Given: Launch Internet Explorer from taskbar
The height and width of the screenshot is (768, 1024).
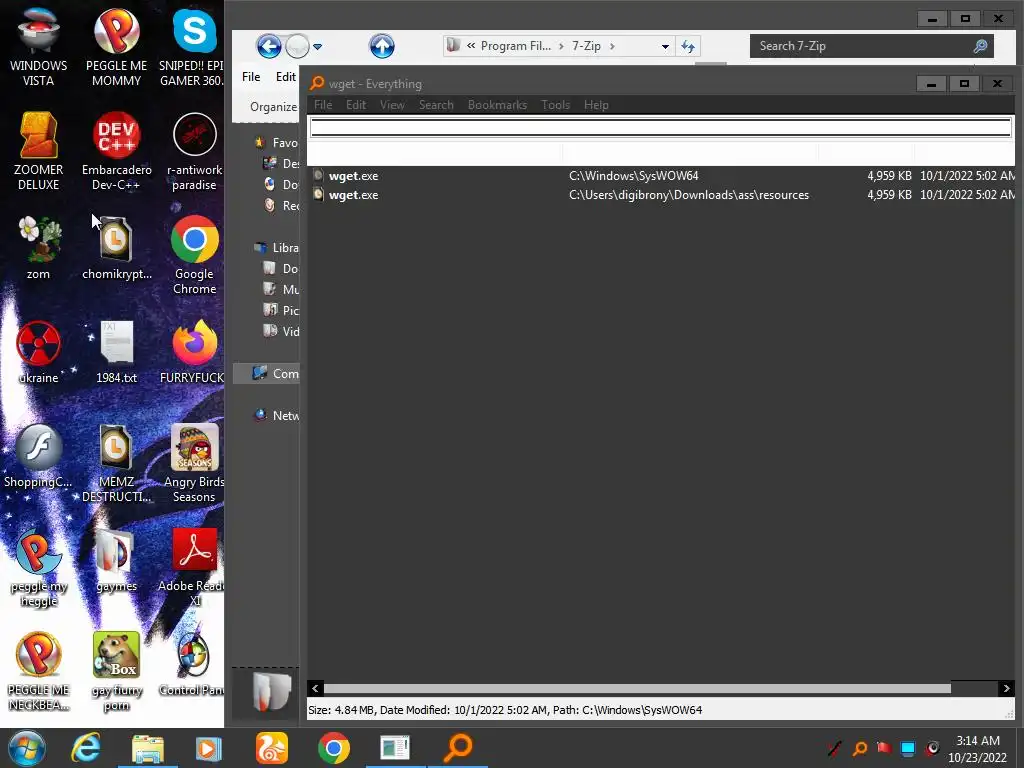Looking at the screenshot, I should (86, 748).
